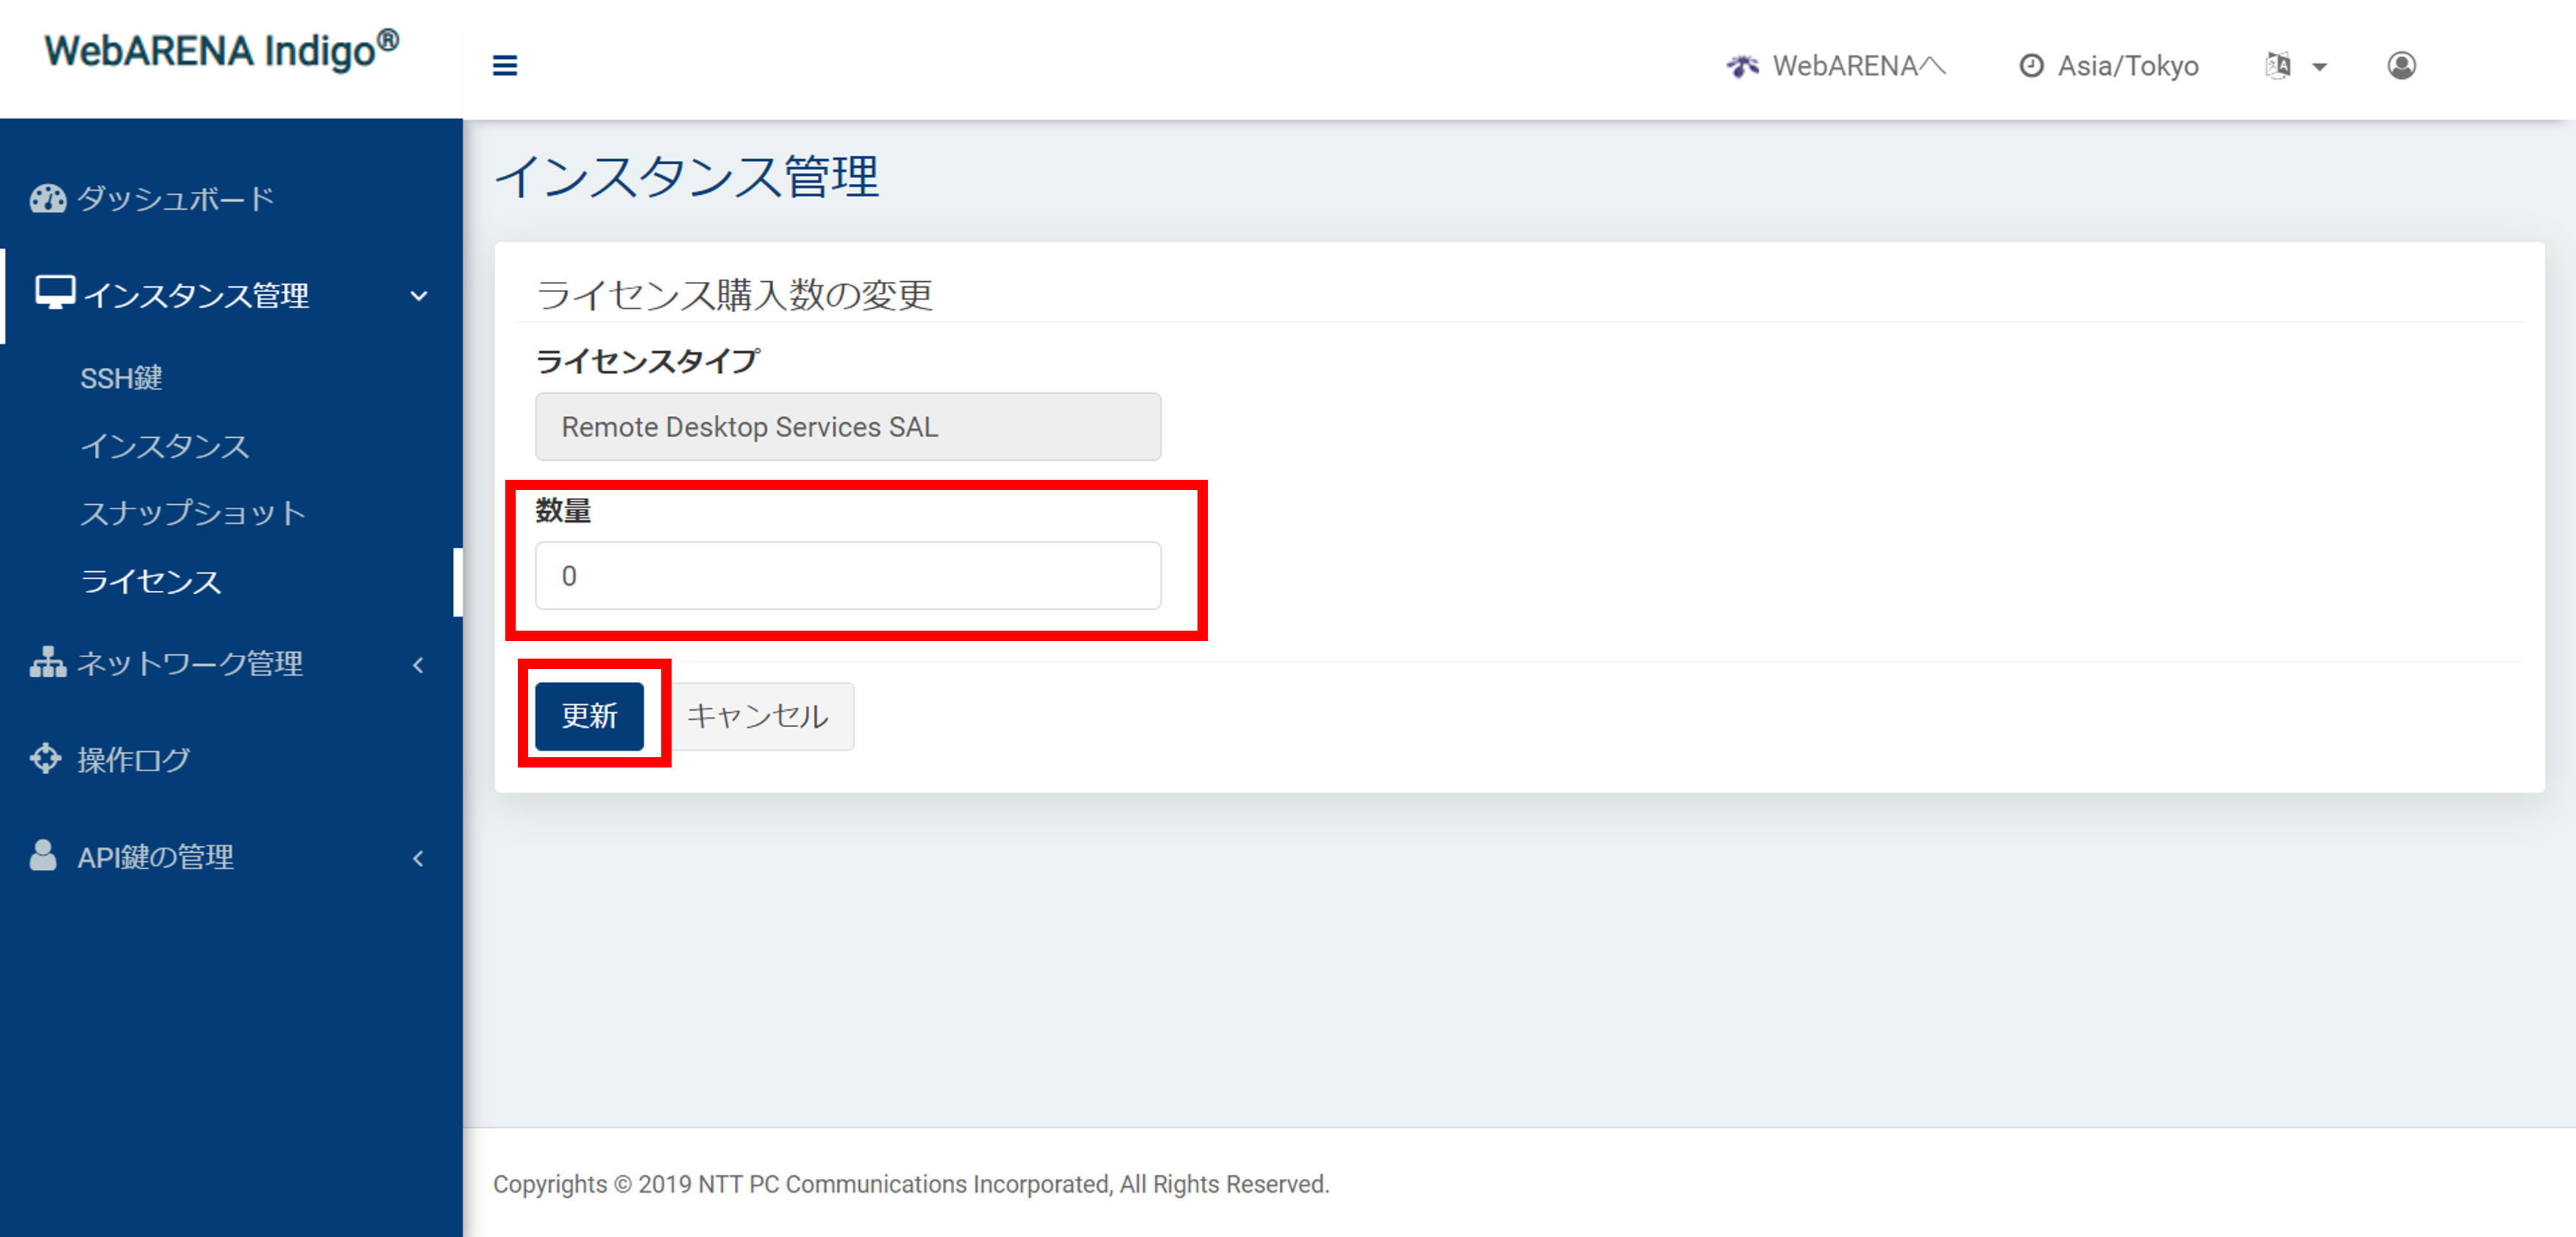Click the network sitemap icon beside ネットワーク管理
Viewport: 2576px width, 1237px height.
[x=47, y=663]
